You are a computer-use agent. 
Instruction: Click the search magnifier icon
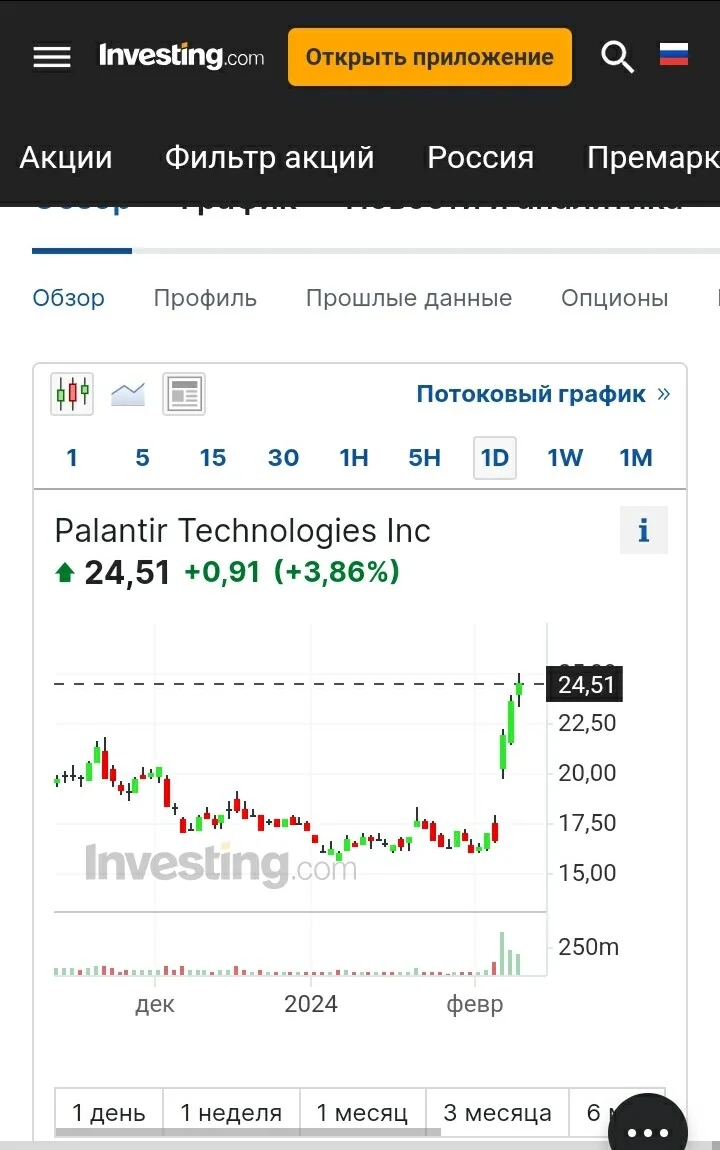click(617, 56)
